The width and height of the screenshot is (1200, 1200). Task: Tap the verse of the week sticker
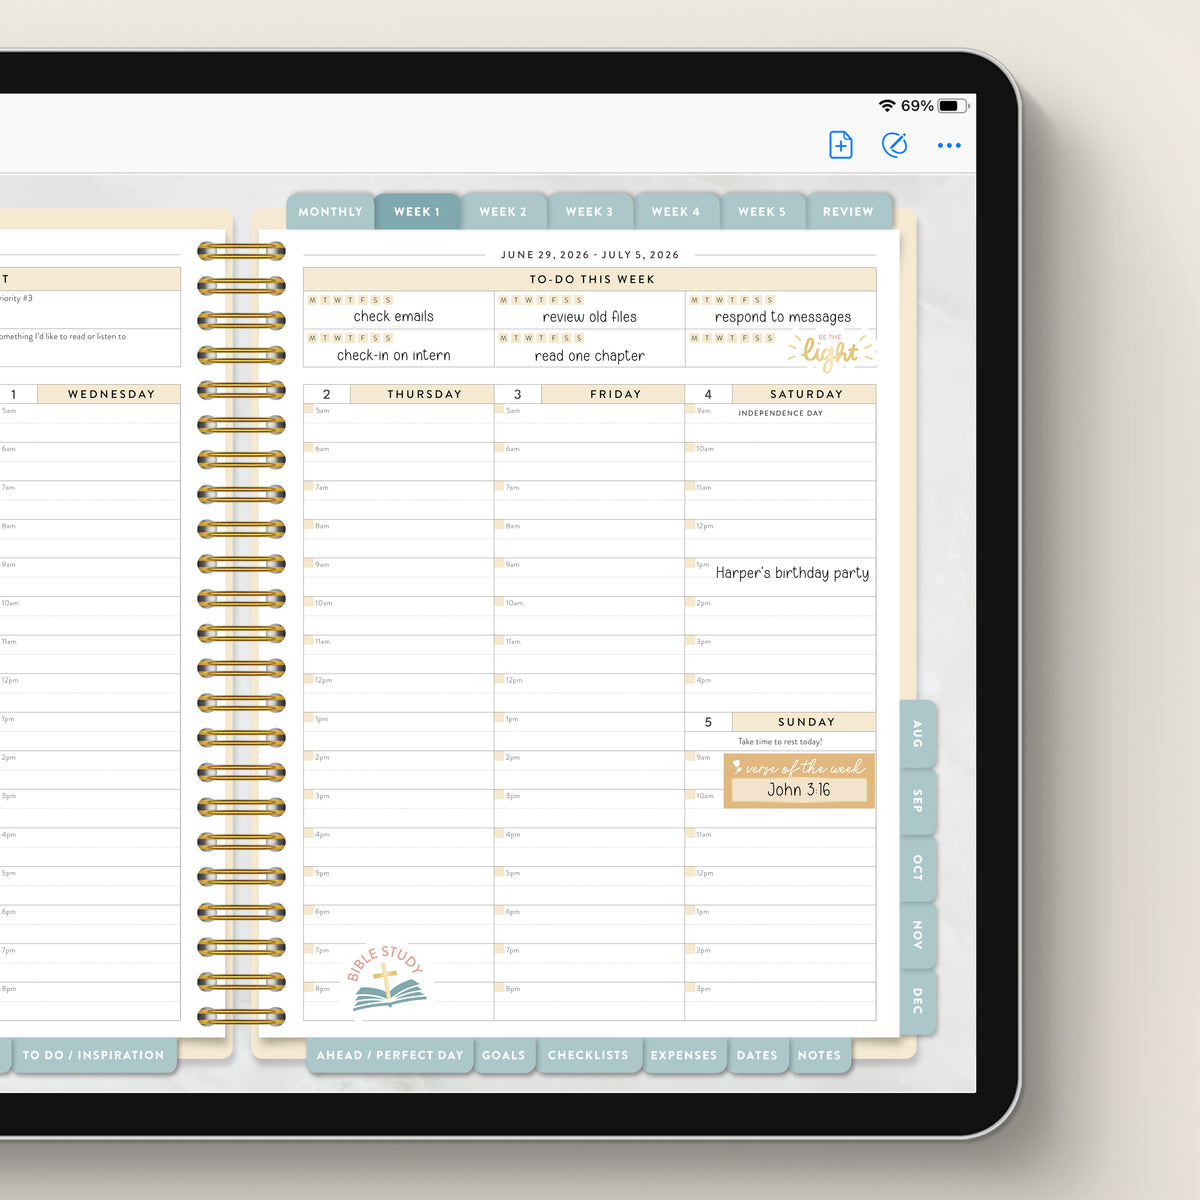coord(799,780)
